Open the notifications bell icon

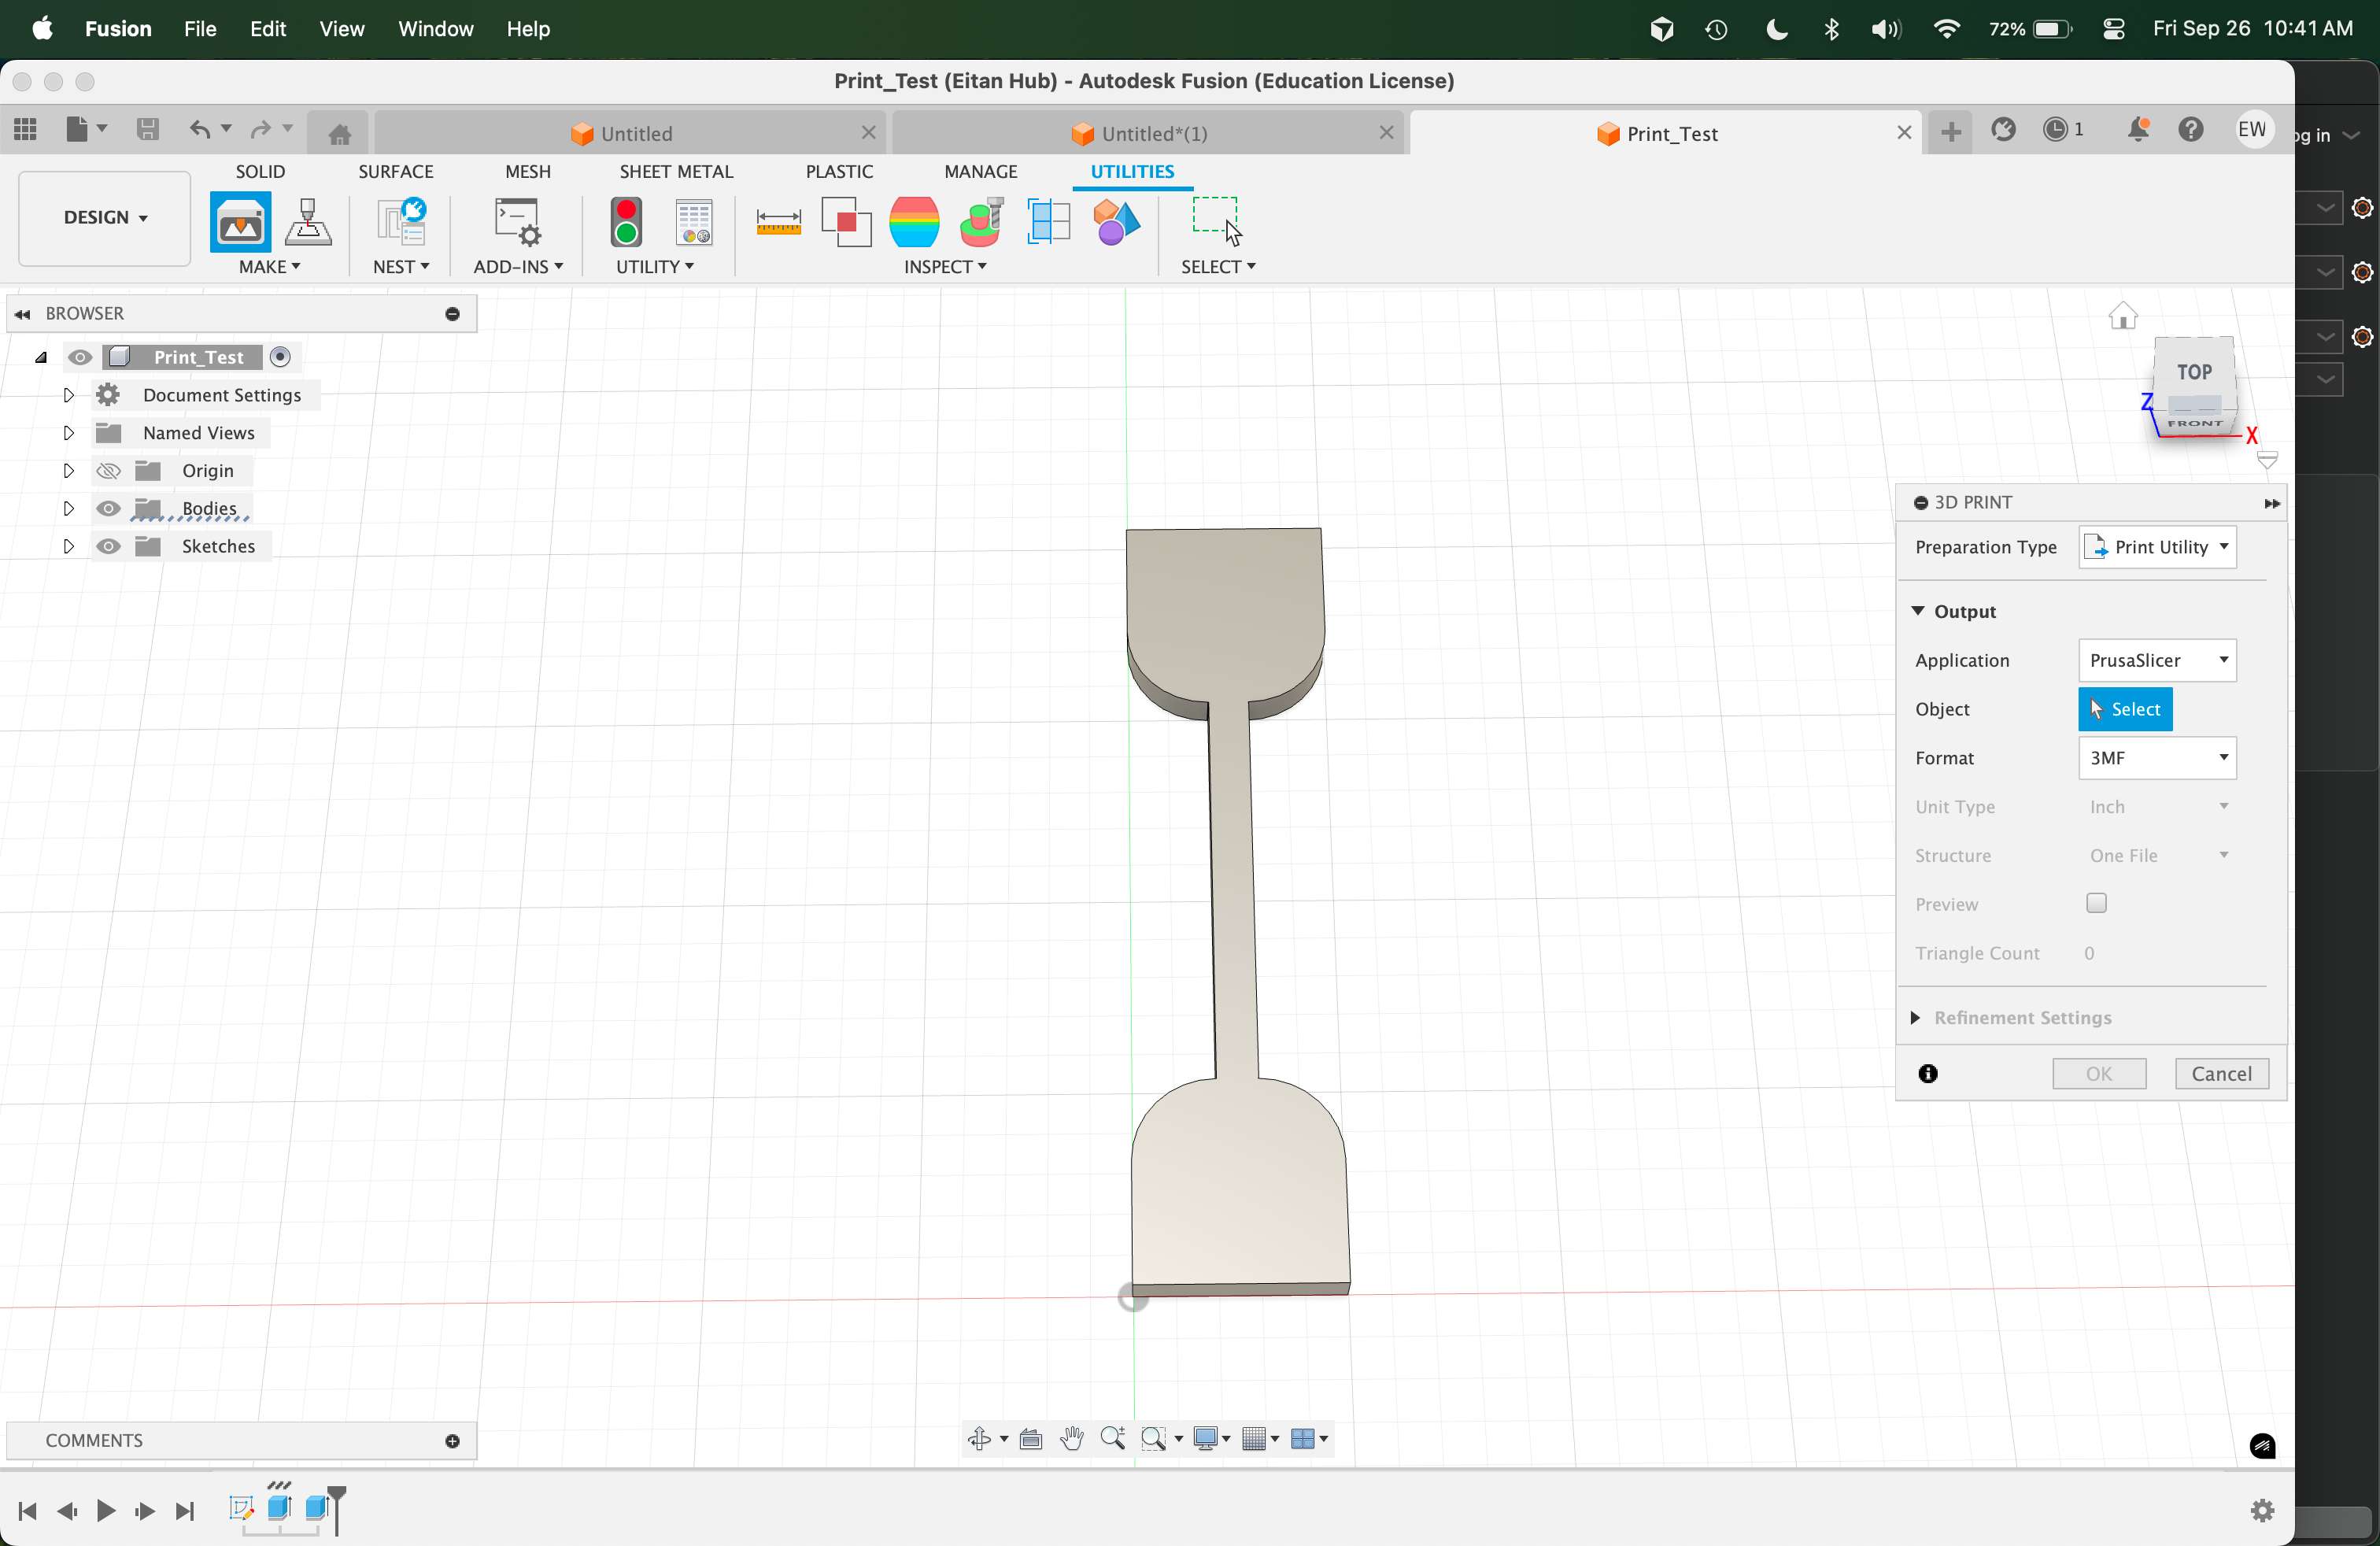(x=2138, y=130)
